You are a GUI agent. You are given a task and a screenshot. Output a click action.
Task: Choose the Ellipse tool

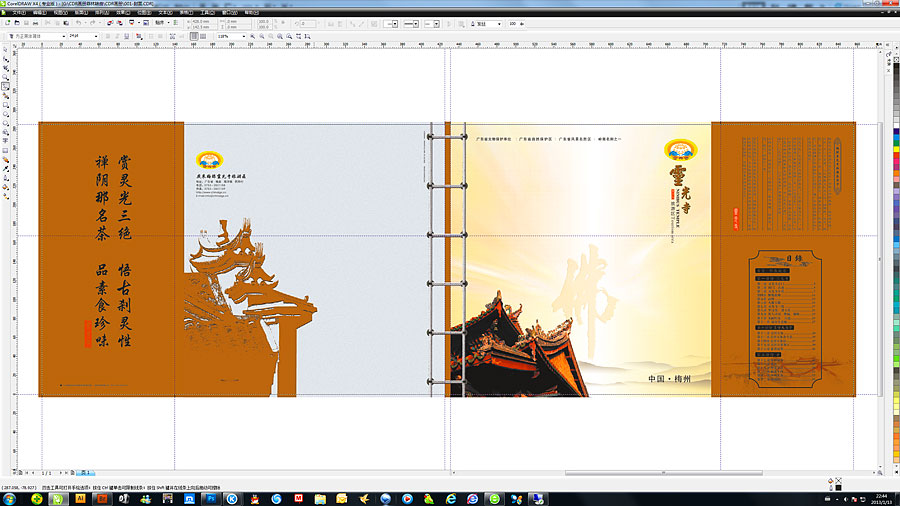coord(5,114)
